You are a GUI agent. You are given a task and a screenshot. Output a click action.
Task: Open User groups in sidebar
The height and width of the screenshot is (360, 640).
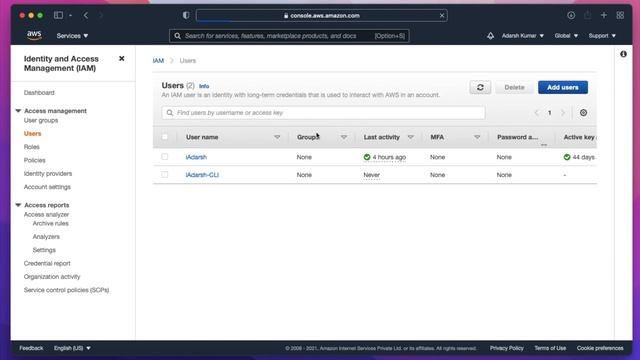pyautogui.click(x=41, y=120)
